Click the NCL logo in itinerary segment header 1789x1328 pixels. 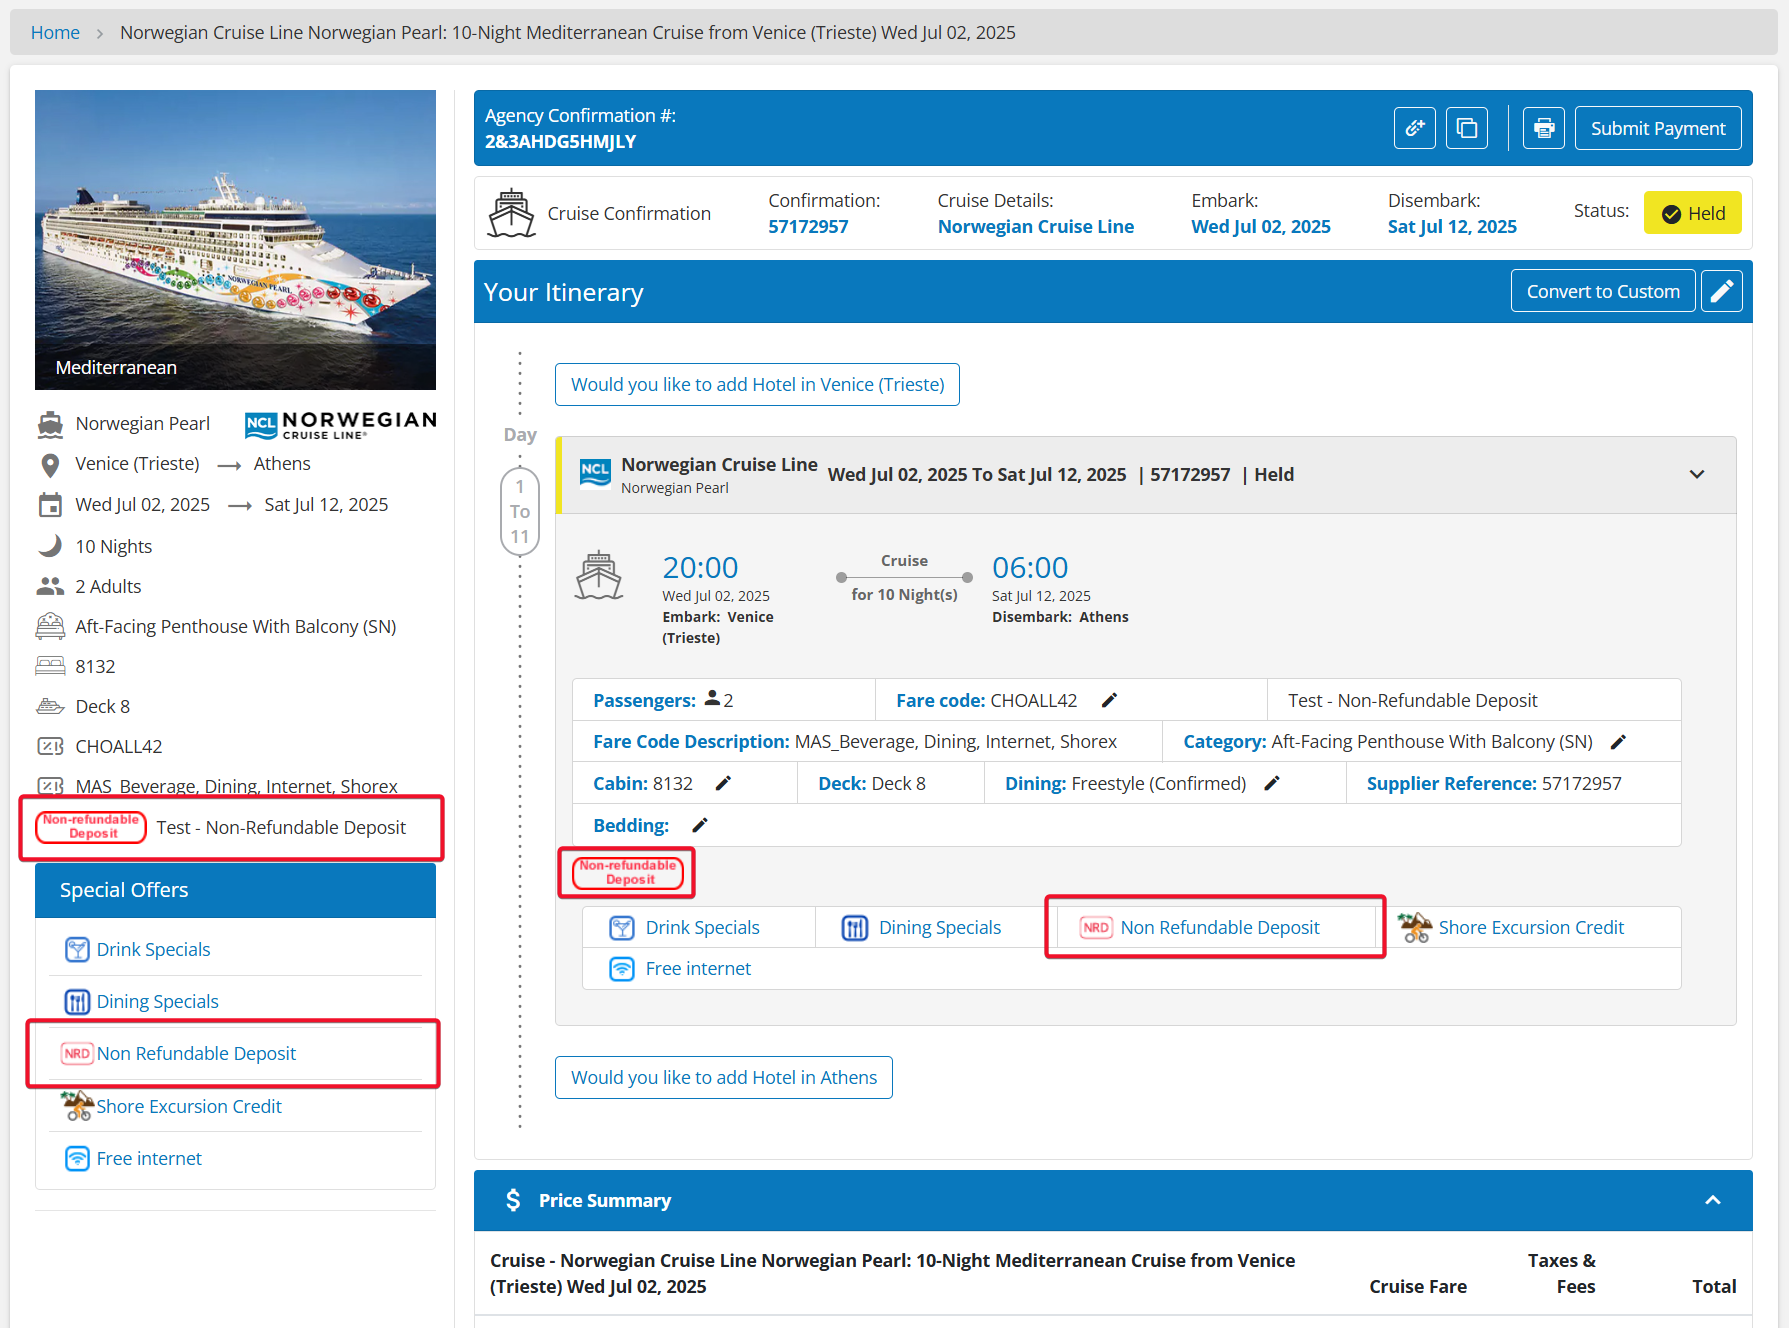[595, 472]
